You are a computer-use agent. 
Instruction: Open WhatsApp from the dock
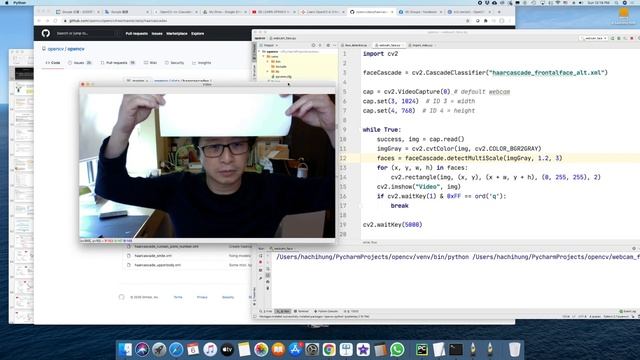coord(397,349)
